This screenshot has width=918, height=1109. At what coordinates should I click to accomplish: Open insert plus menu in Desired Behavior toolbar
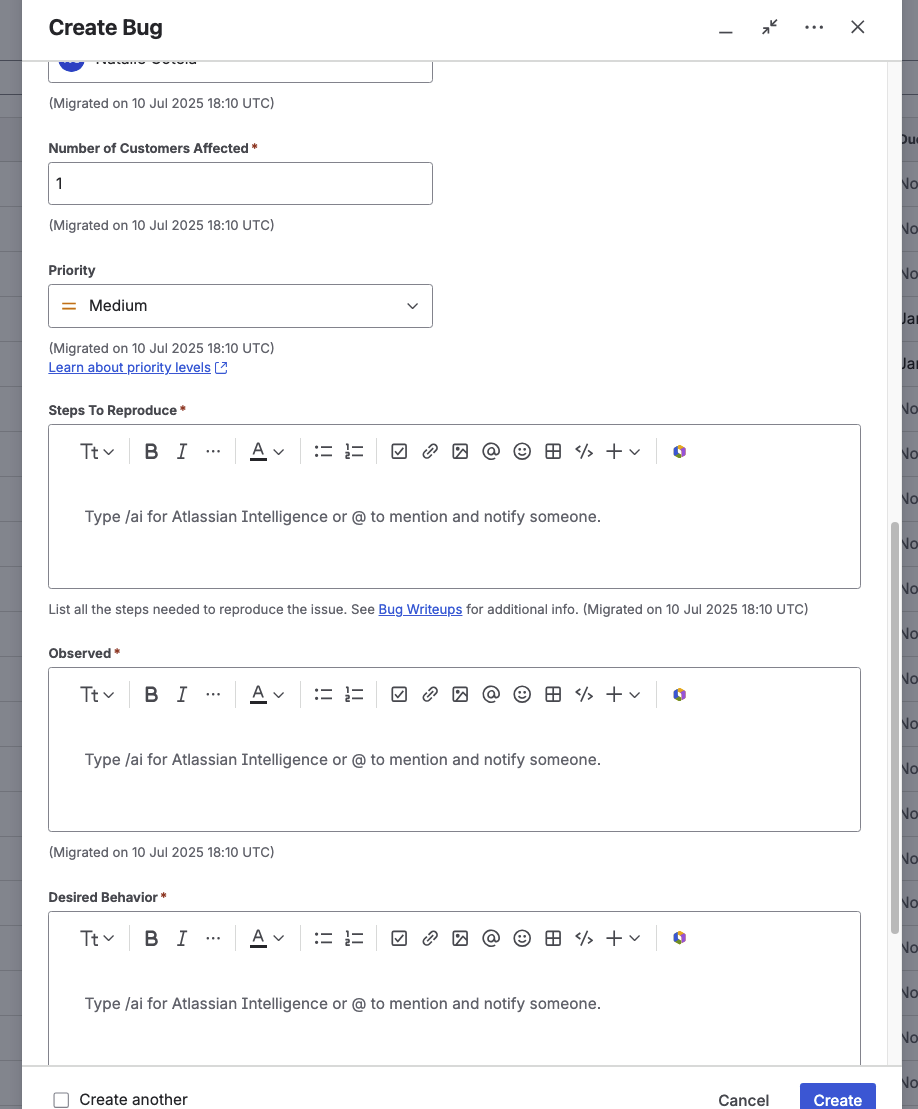(623, 938)
